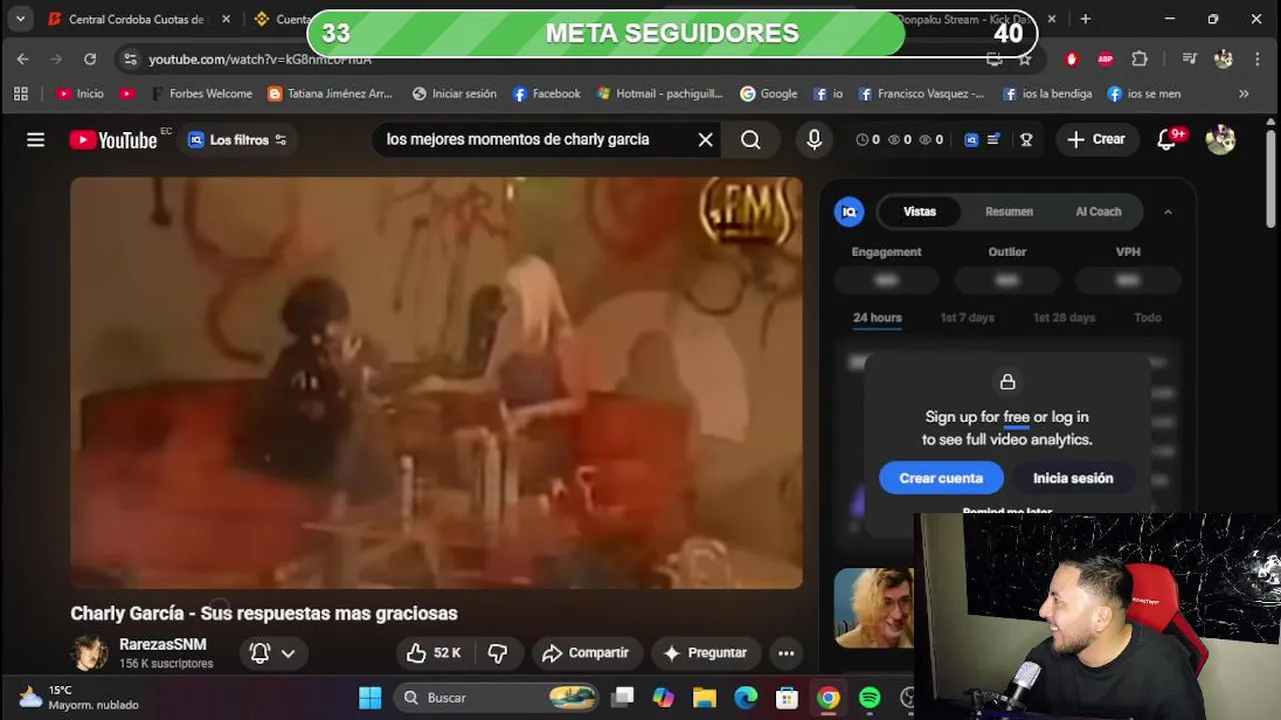Click the Crear button in YouTube header
Screen dimensions: 1281x720
(x=1097, y=140)
